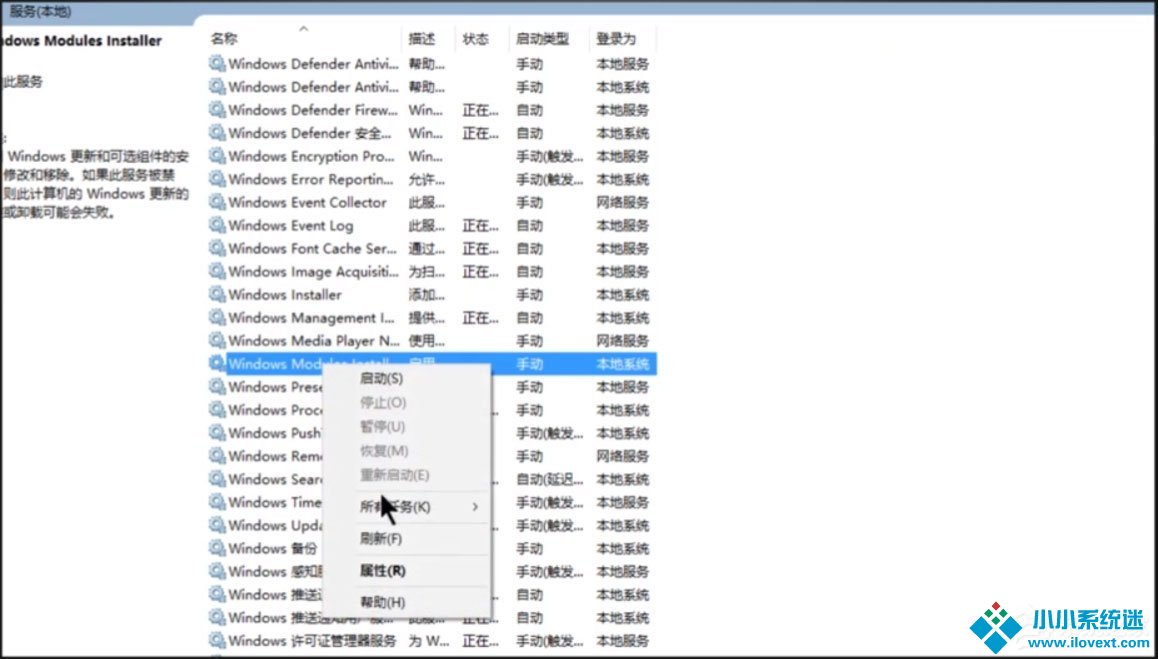Choose Stop (停止) in context menu

383,403
